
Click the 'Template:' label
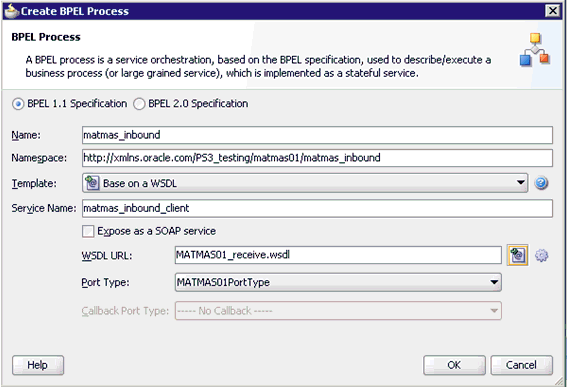coord(34,183)
